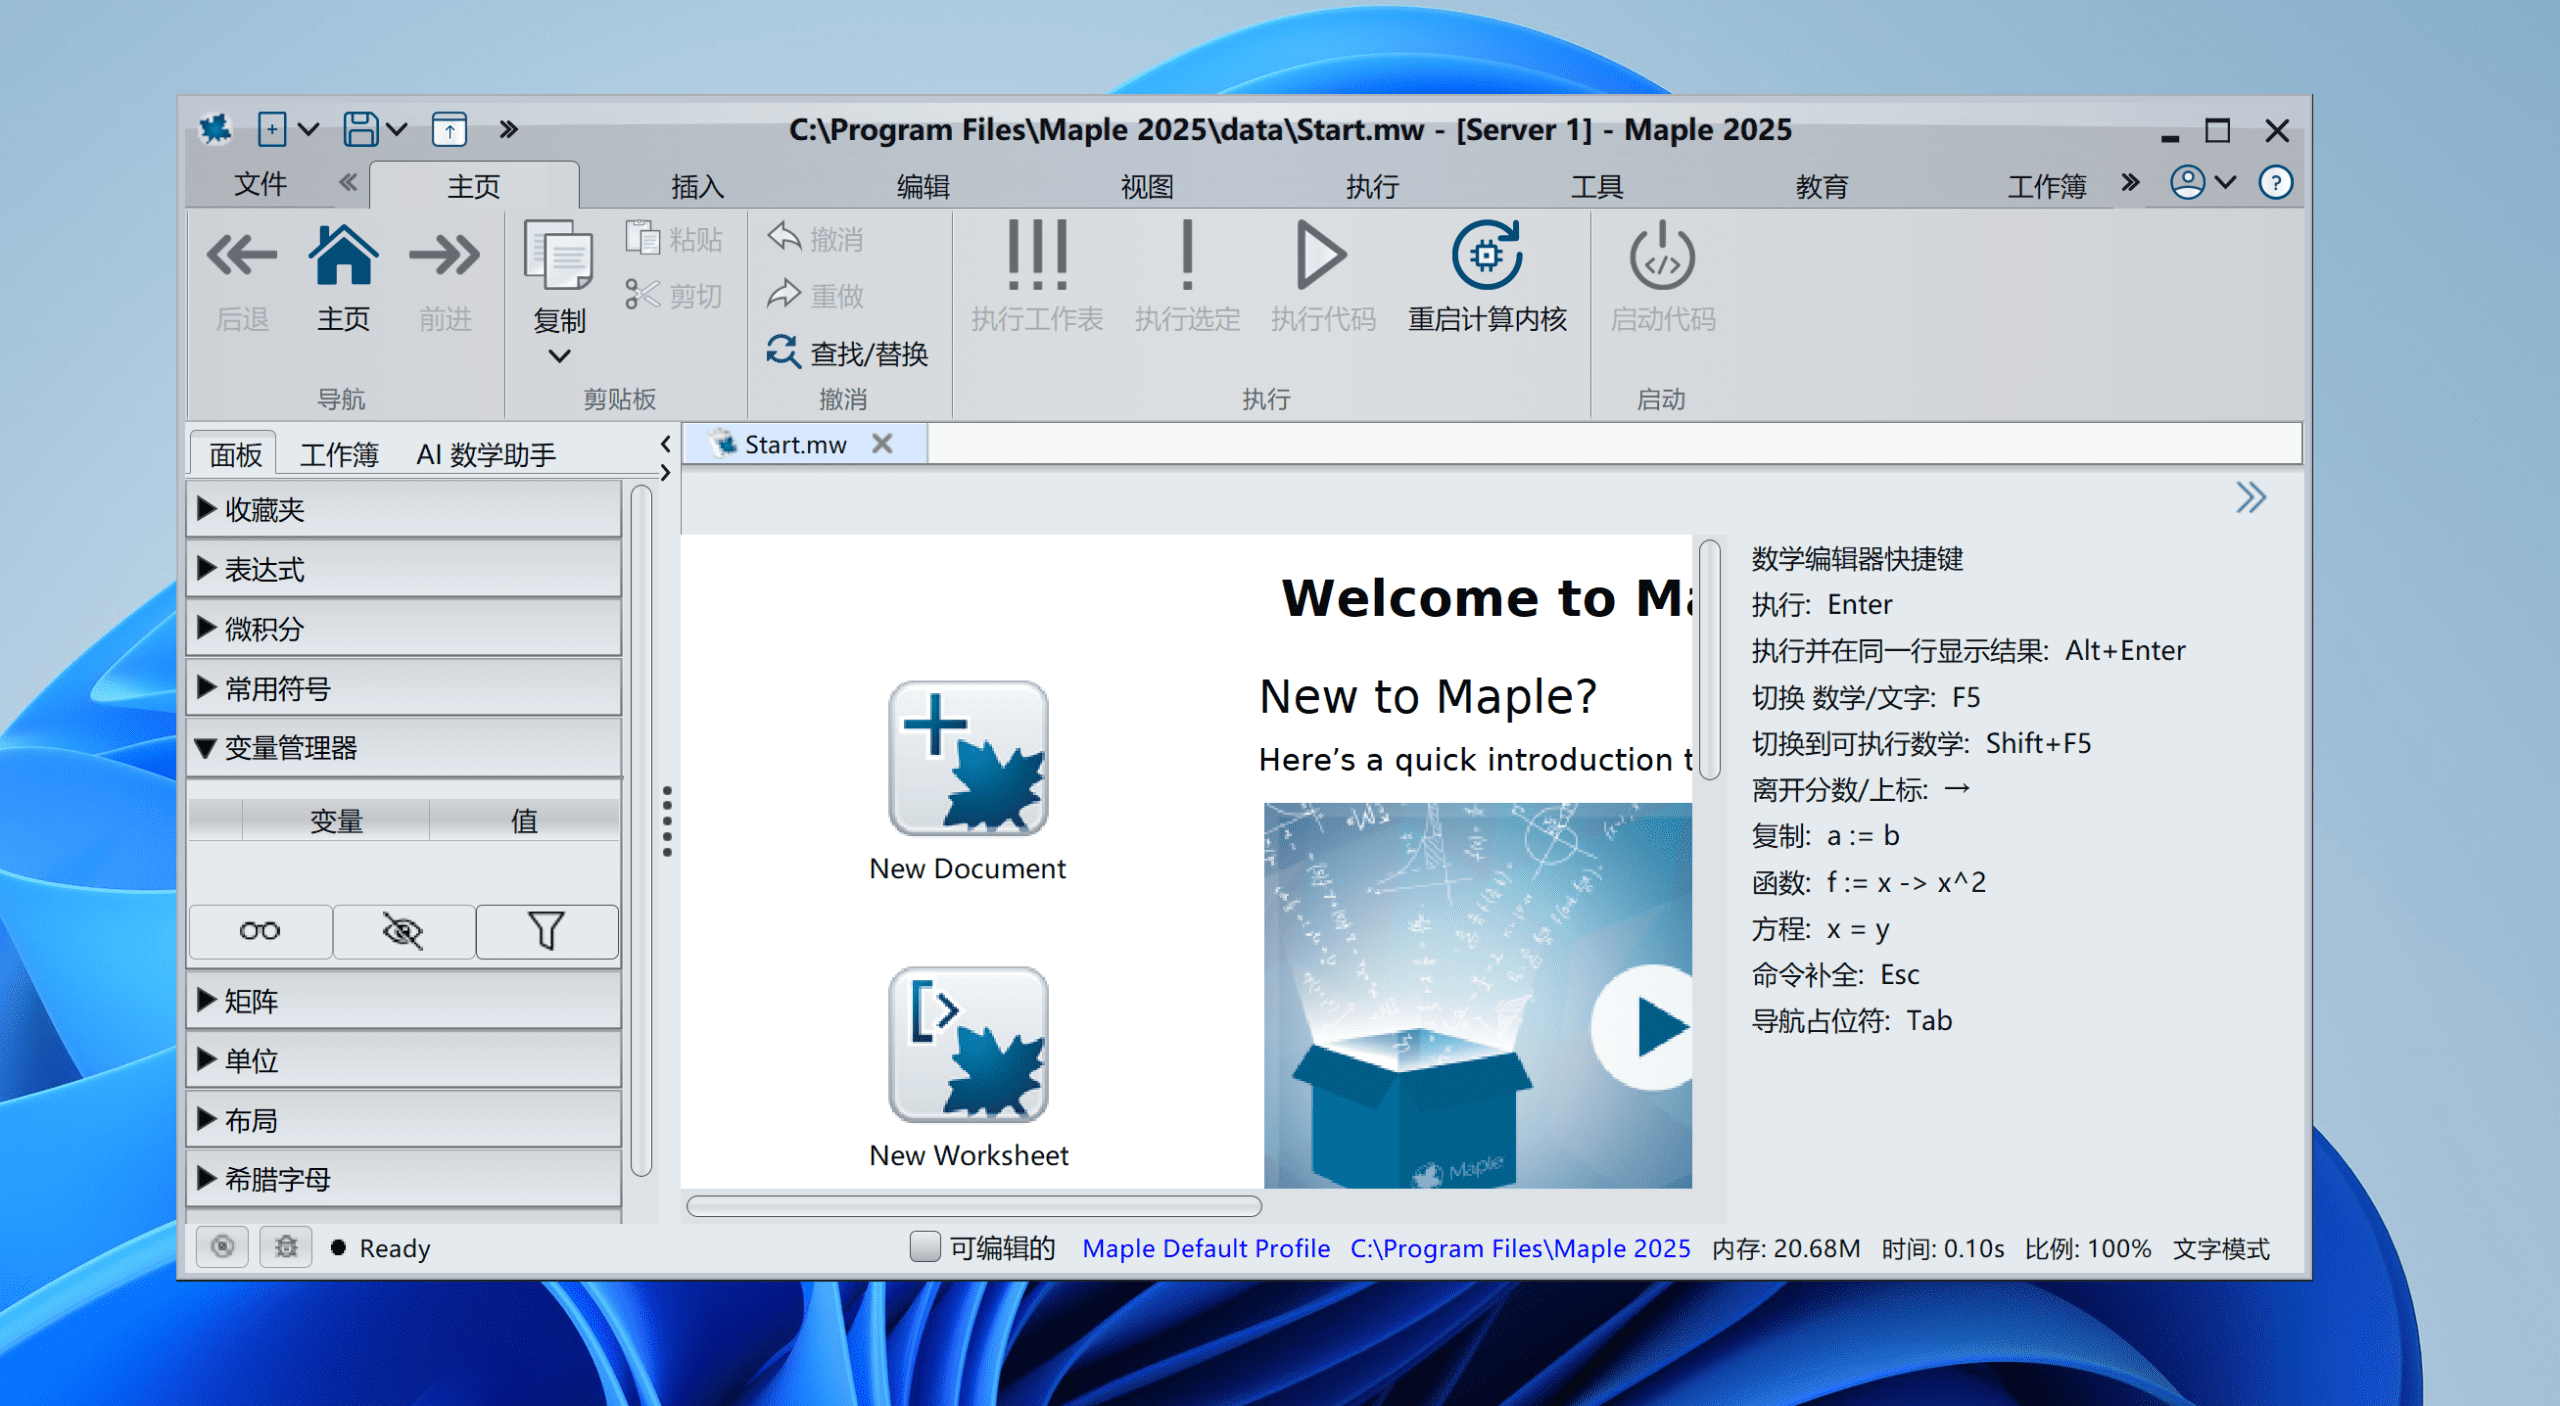Click 启动代码 startup code icon
Screen dimensions: 2560x1406
pos(1662,255)
